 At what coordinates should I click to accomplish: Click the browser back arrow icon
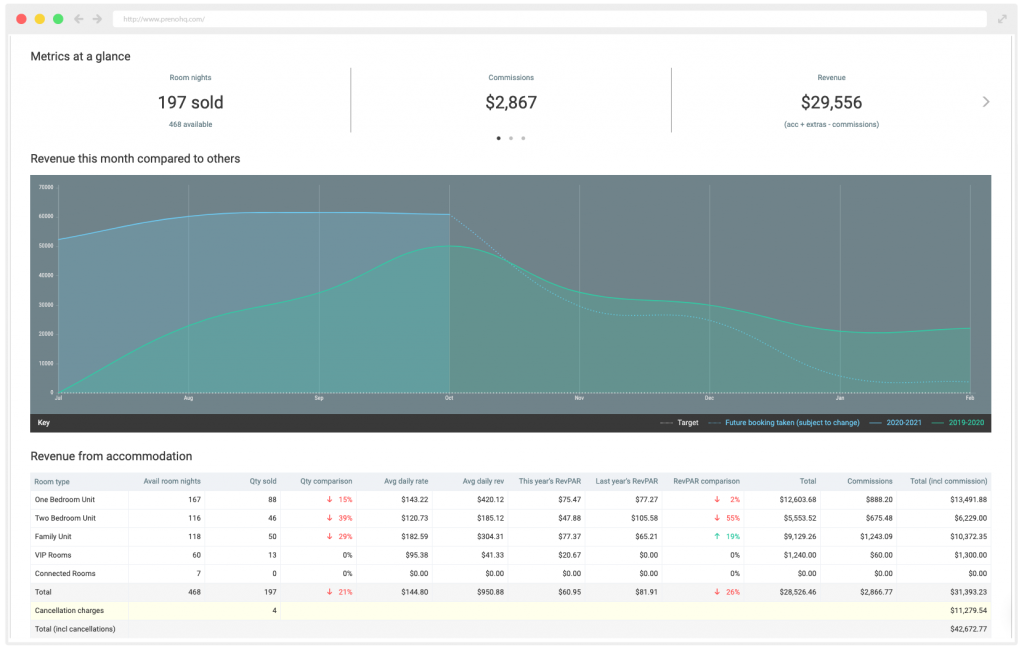78,18
